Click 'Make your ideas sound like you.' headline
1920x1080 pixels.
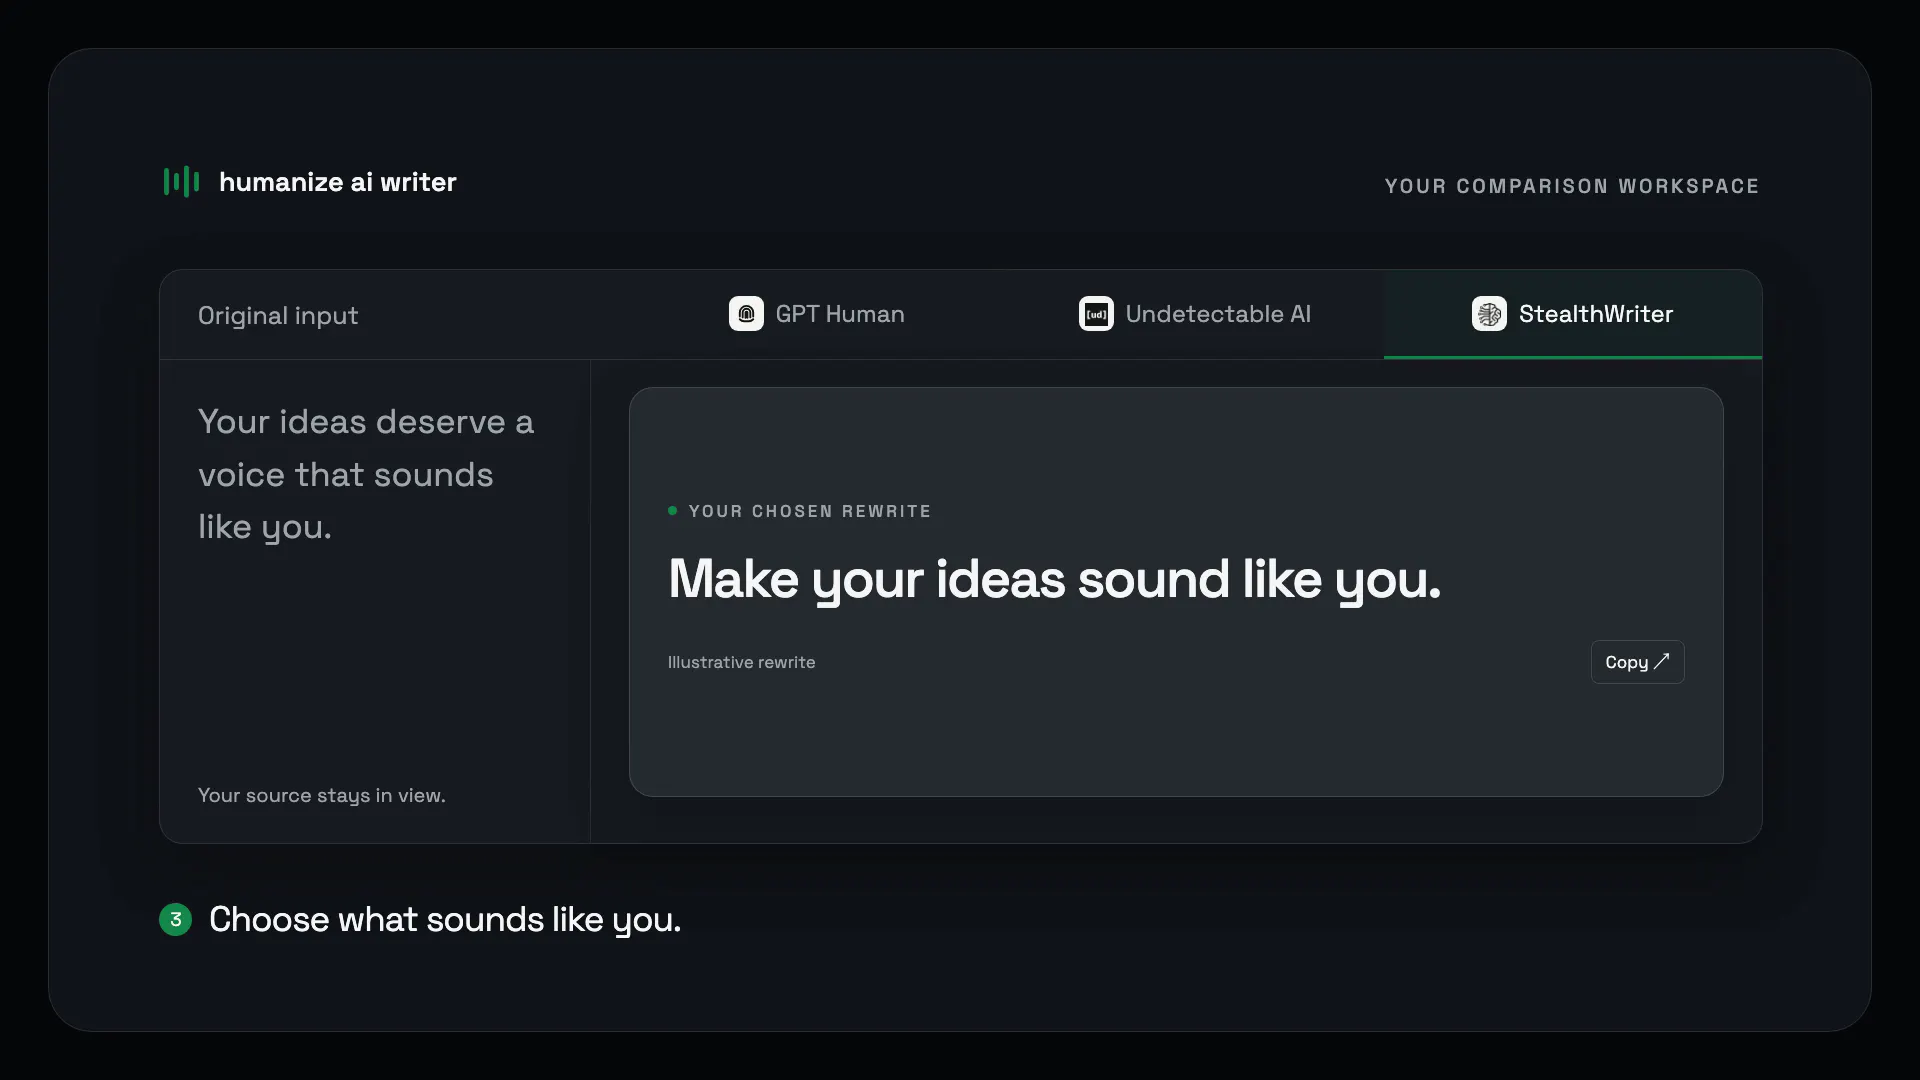[1054, 579]
